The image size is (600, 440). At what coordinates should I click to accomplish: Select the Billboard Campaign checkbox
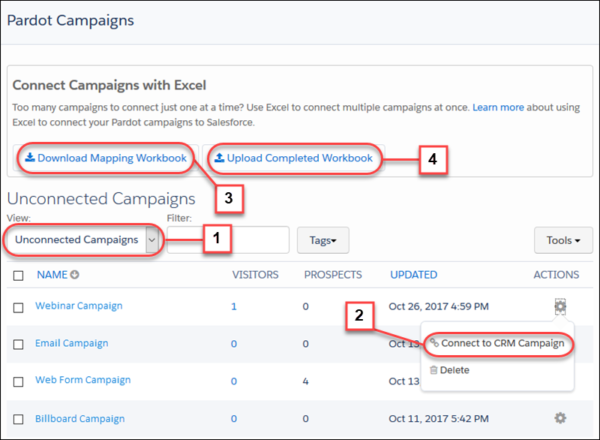[x=18, y=419]
